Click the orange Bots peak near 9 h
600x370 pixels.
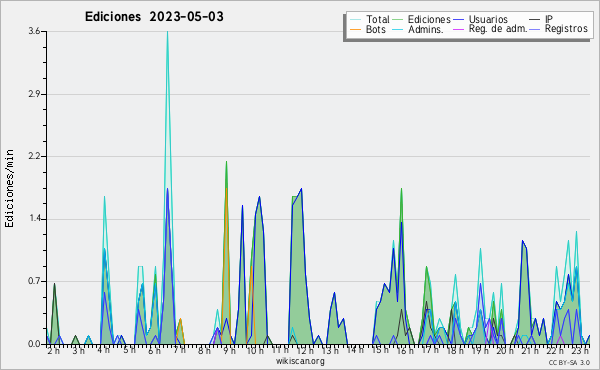point(226,188)
